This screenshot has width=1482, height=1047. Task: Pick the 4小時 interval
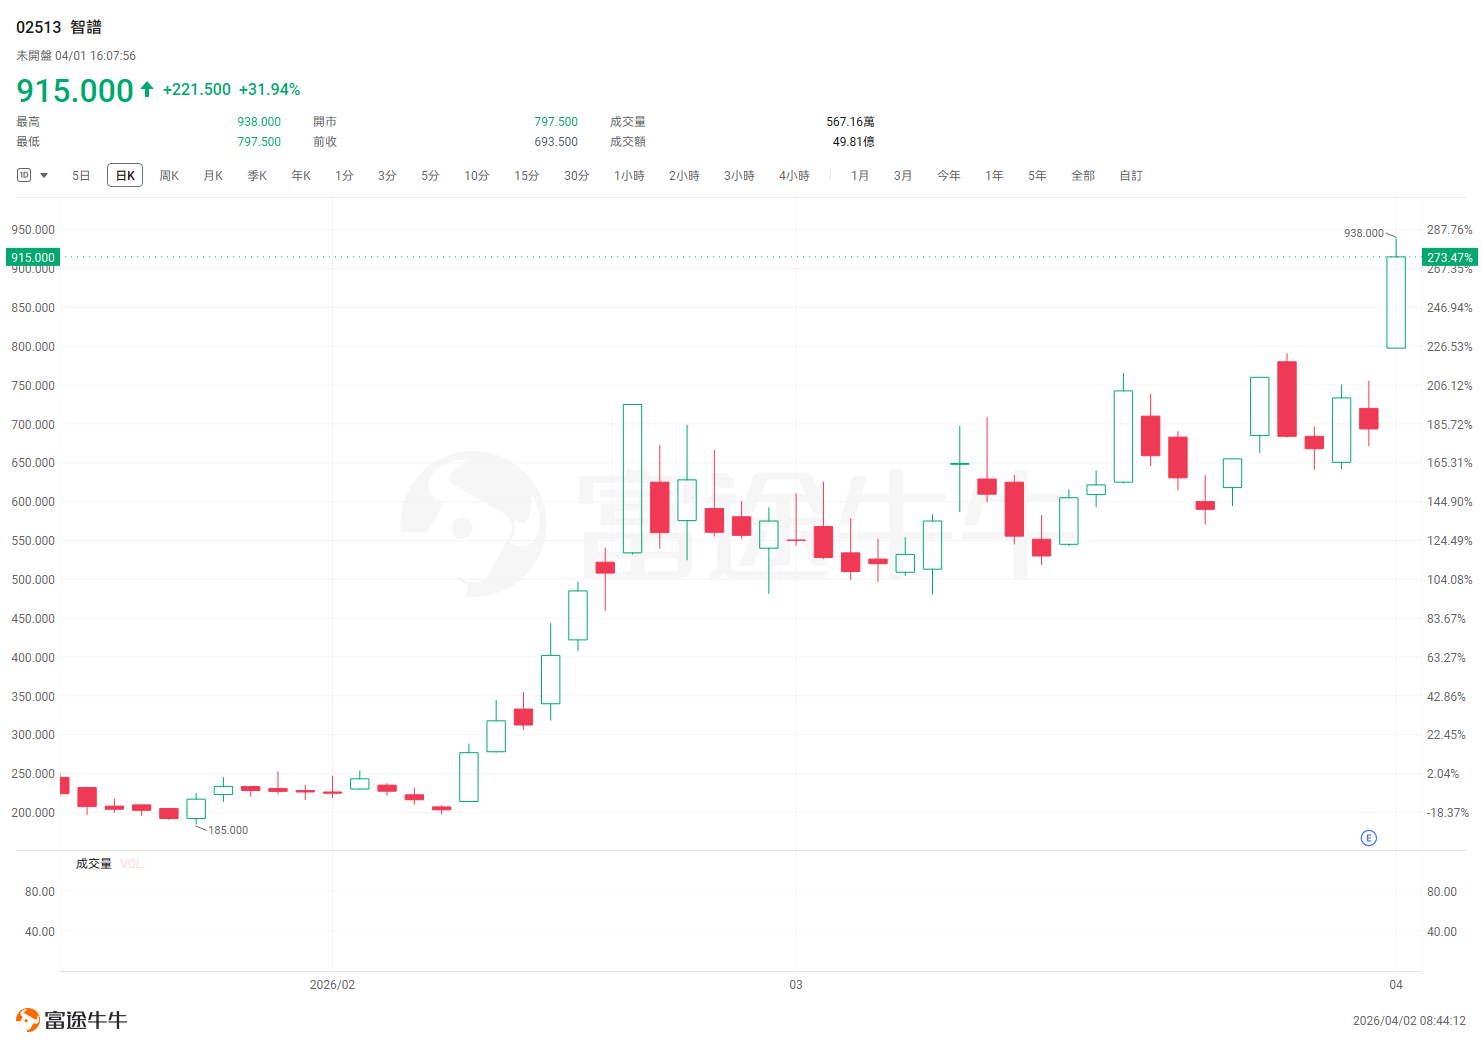(x=794, y=176)
